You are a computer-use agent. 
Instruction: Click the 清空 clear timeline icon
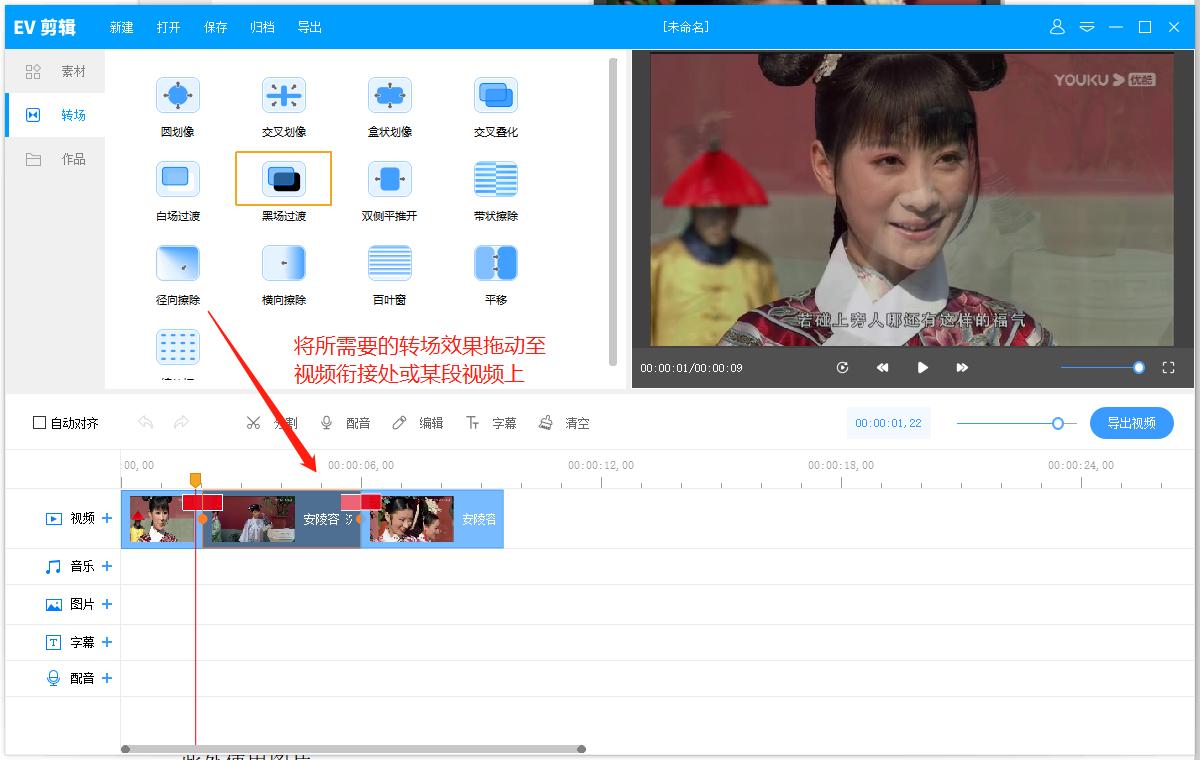(x=546, y=423)
